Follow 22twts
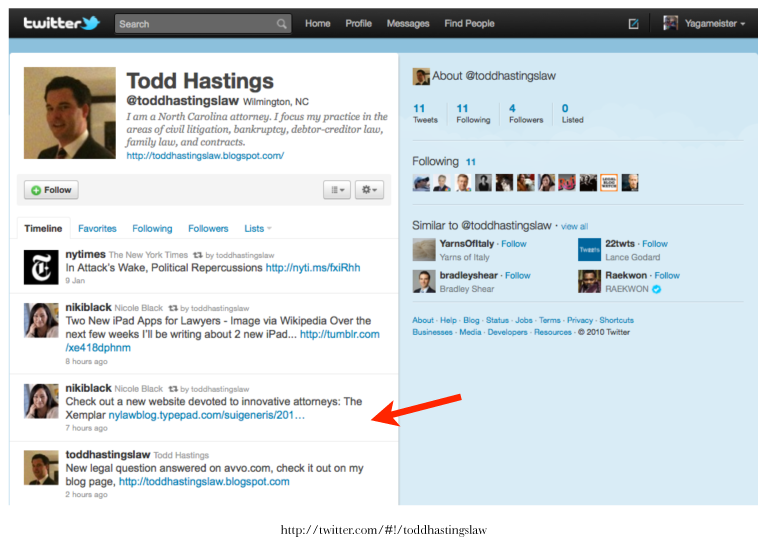 click(654, 244)
